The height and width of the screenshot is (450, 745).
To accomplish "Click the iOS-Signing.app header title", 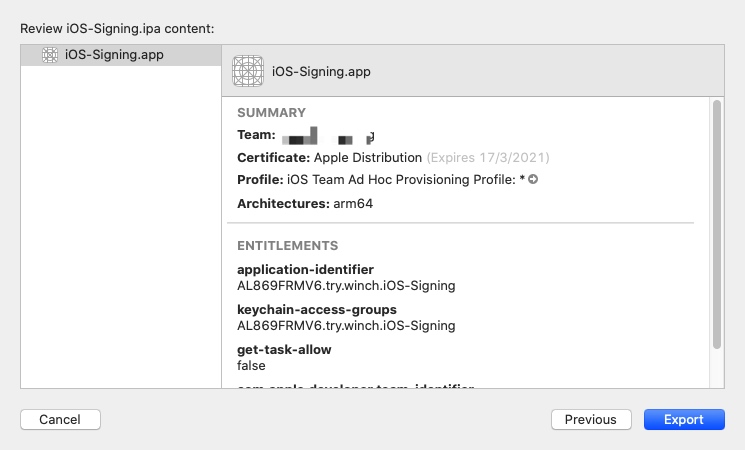I will [321, 72].
